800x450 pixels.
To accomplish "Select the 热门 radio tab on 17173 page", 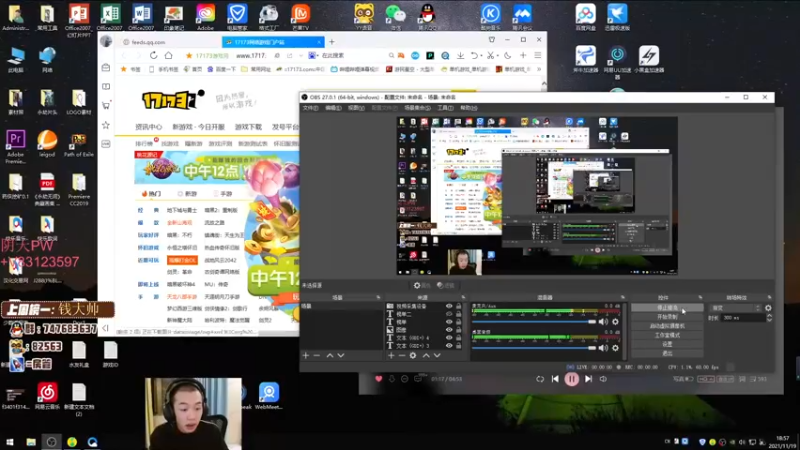I will 151,194.
